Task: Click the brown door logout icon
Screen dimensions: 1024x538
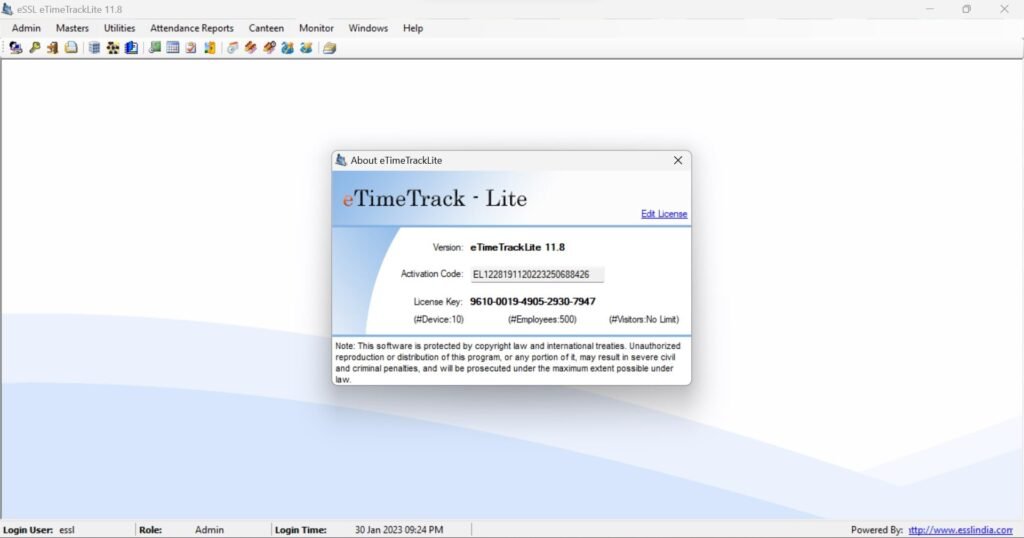Action: pos(53,48)
